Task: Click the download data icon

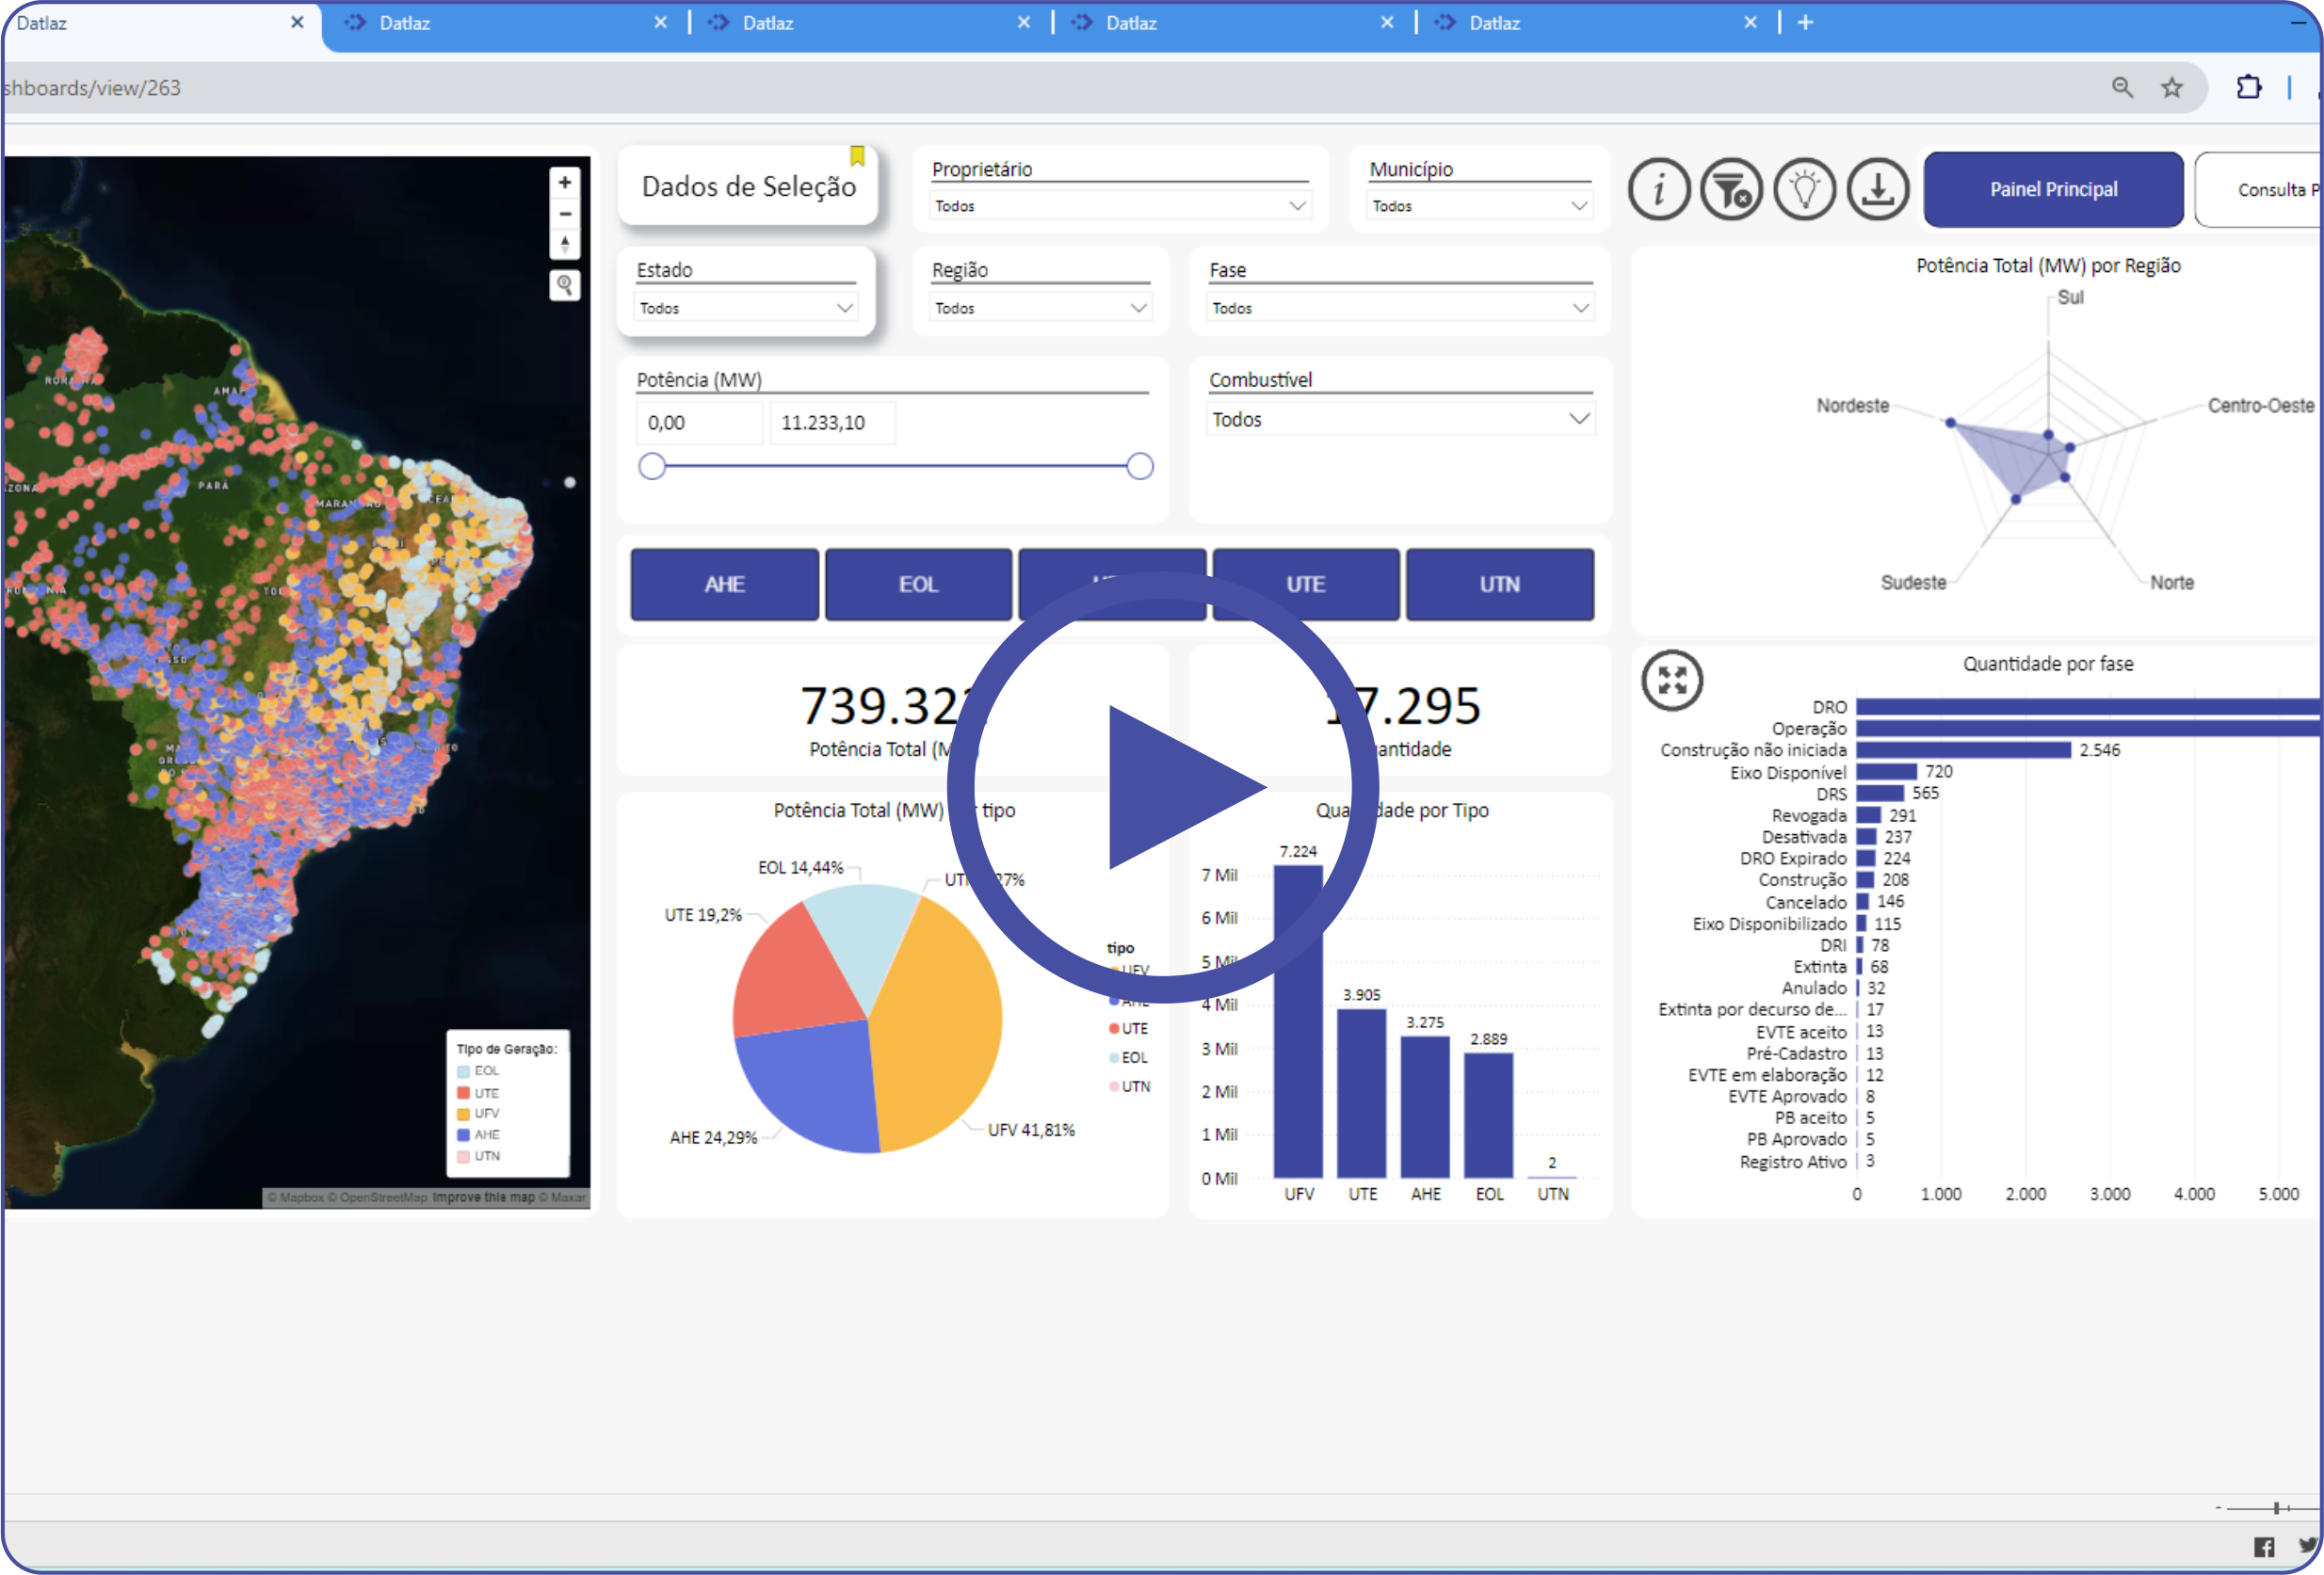Action: click(1877, 189)
